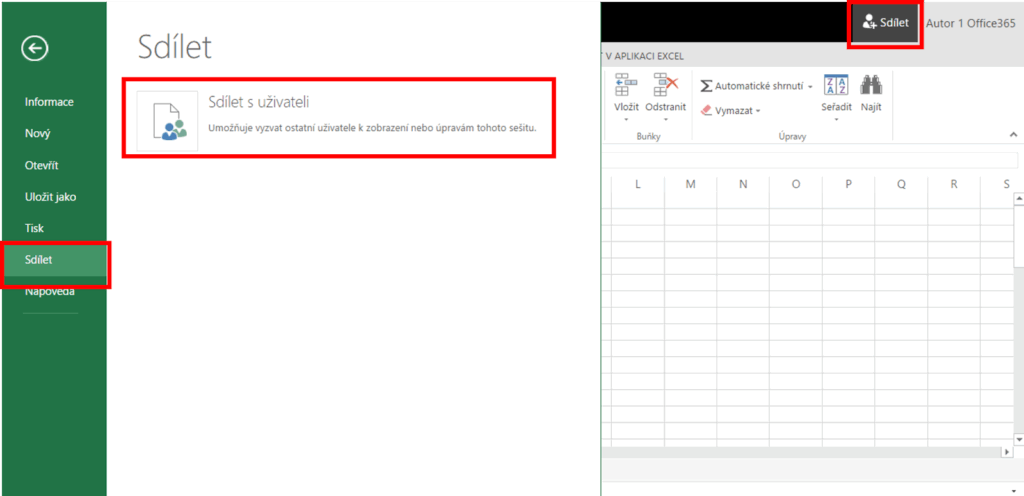This screenshot has height=496, width=1024.
Task: Select Nový in the backstage menu
Action: click(x=38, y=133)
